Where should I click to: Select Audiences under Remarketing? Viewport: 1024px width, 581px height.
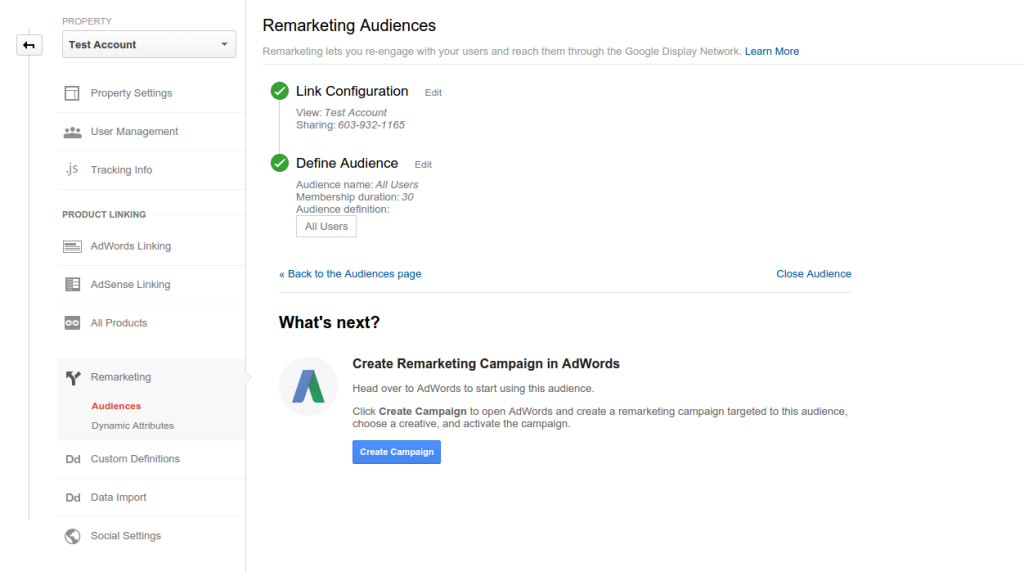[116, 406]
